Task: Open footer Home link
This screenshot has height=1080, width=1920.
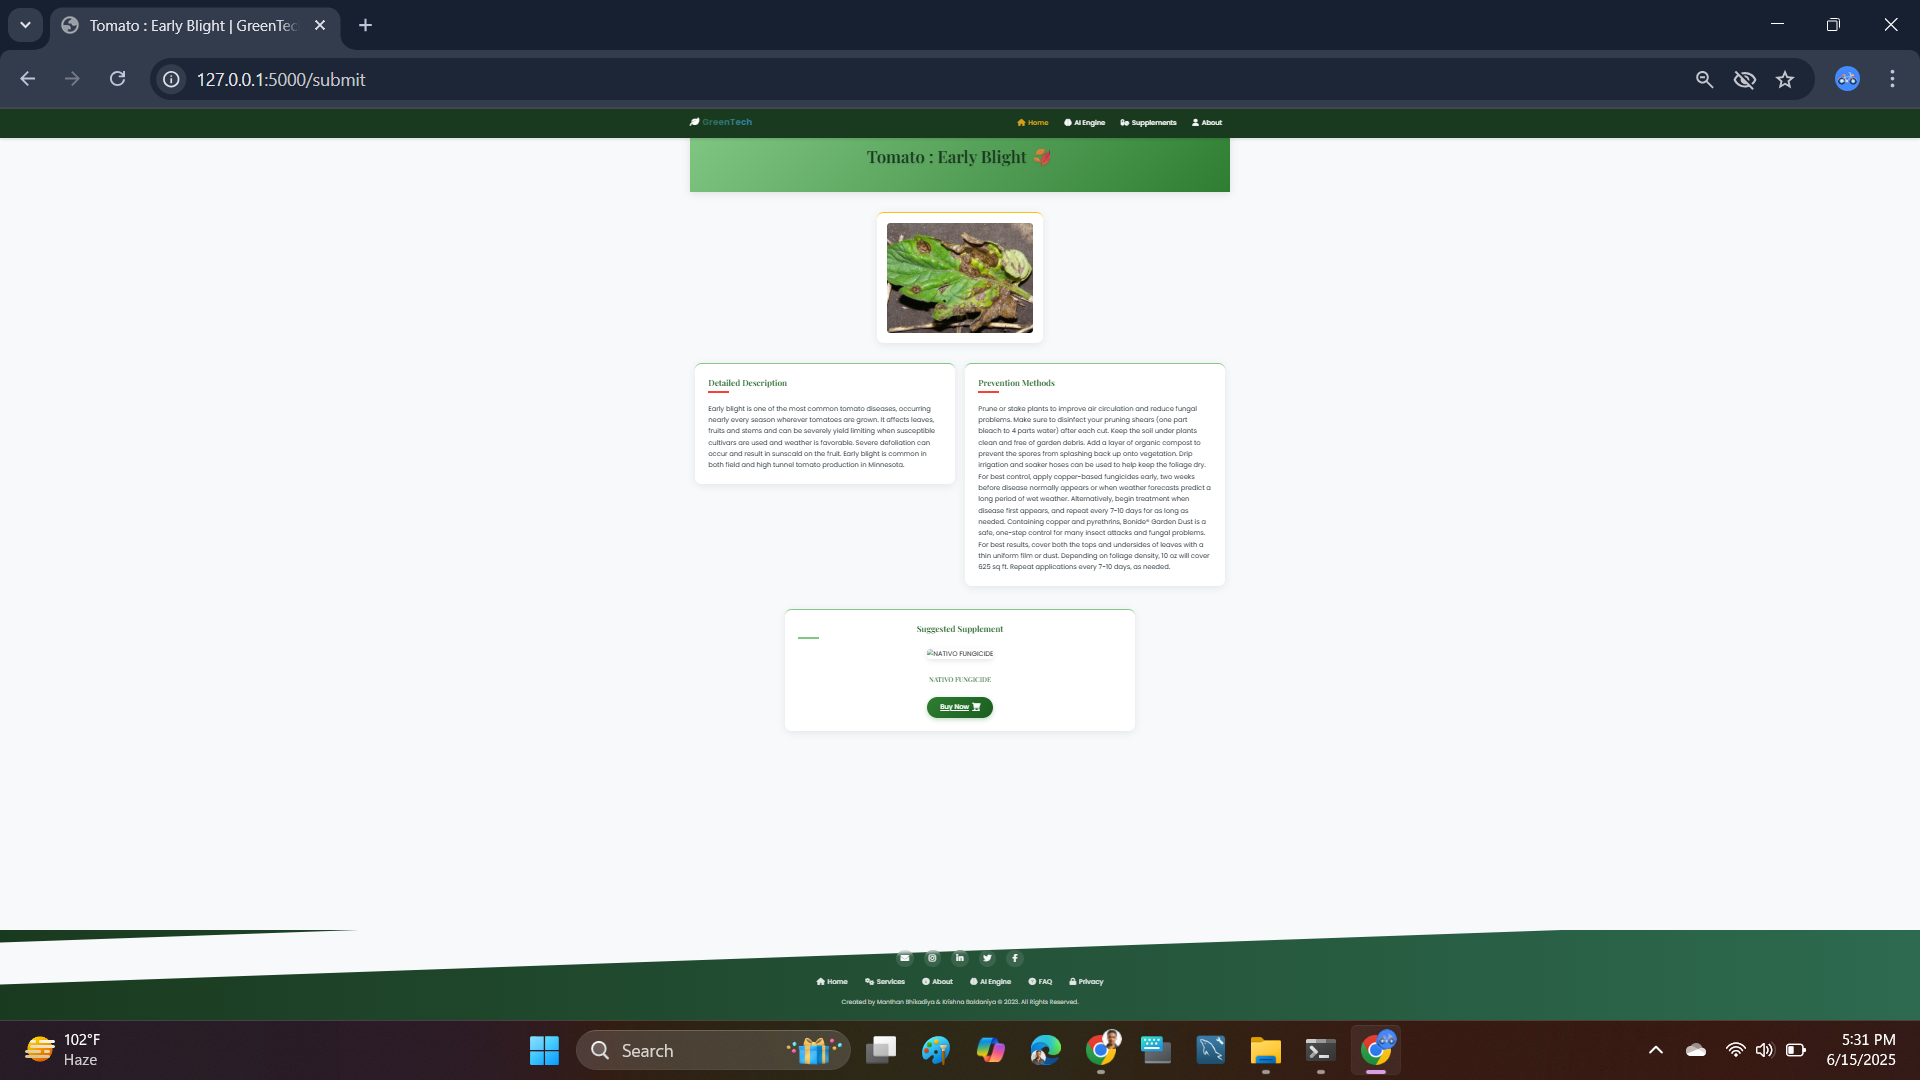Action: (832, 982)
